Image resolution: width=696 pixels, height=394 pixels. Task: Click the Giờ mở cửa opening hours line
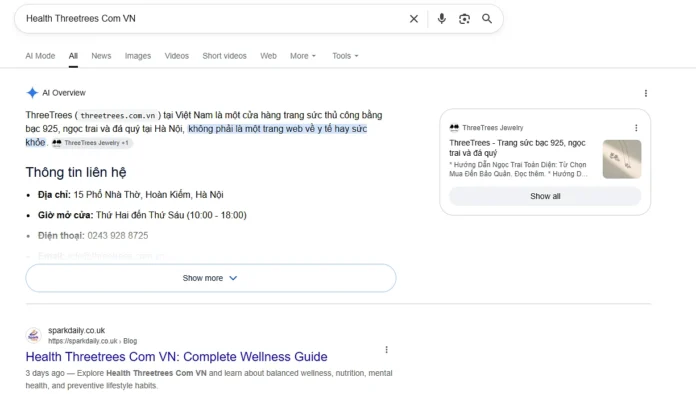tap(142, 215)
